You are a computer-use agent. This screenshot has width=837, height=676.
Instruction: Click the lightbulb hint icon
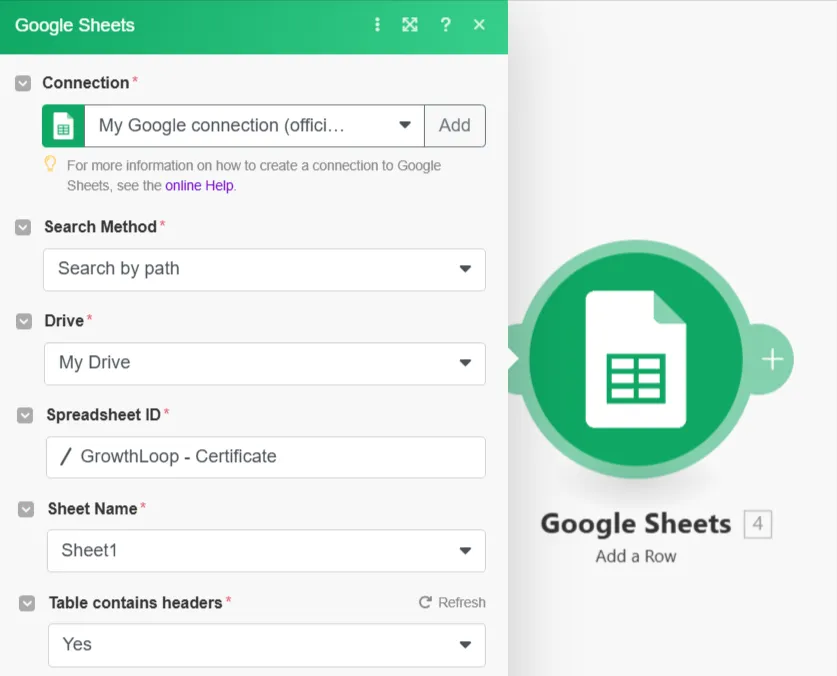[x=50, y=164]
